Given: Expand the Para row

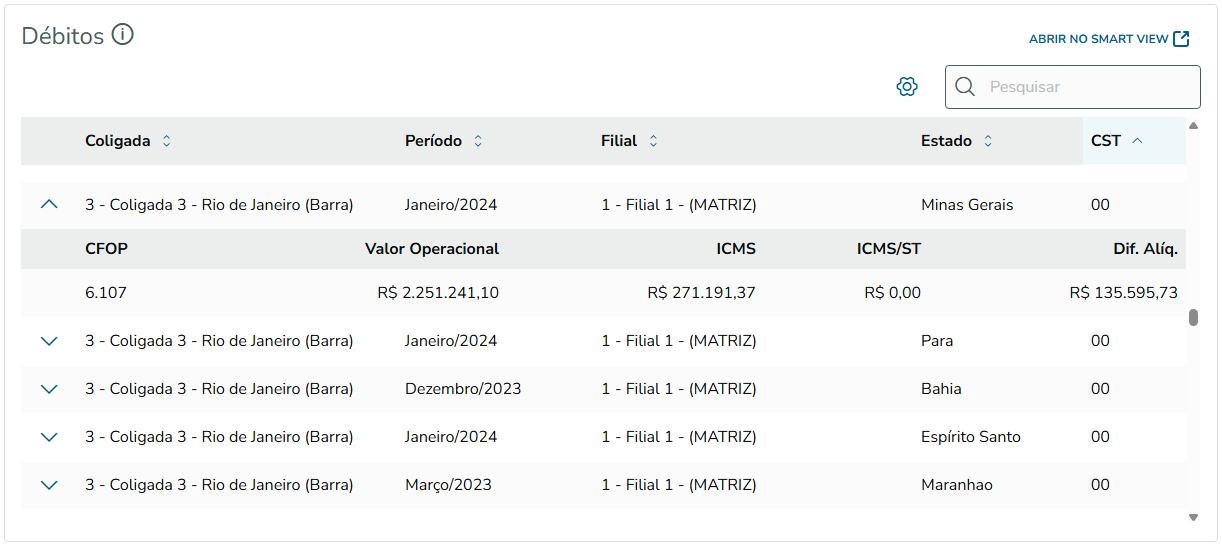Looking at the screenshot, I should click(49, 341).
